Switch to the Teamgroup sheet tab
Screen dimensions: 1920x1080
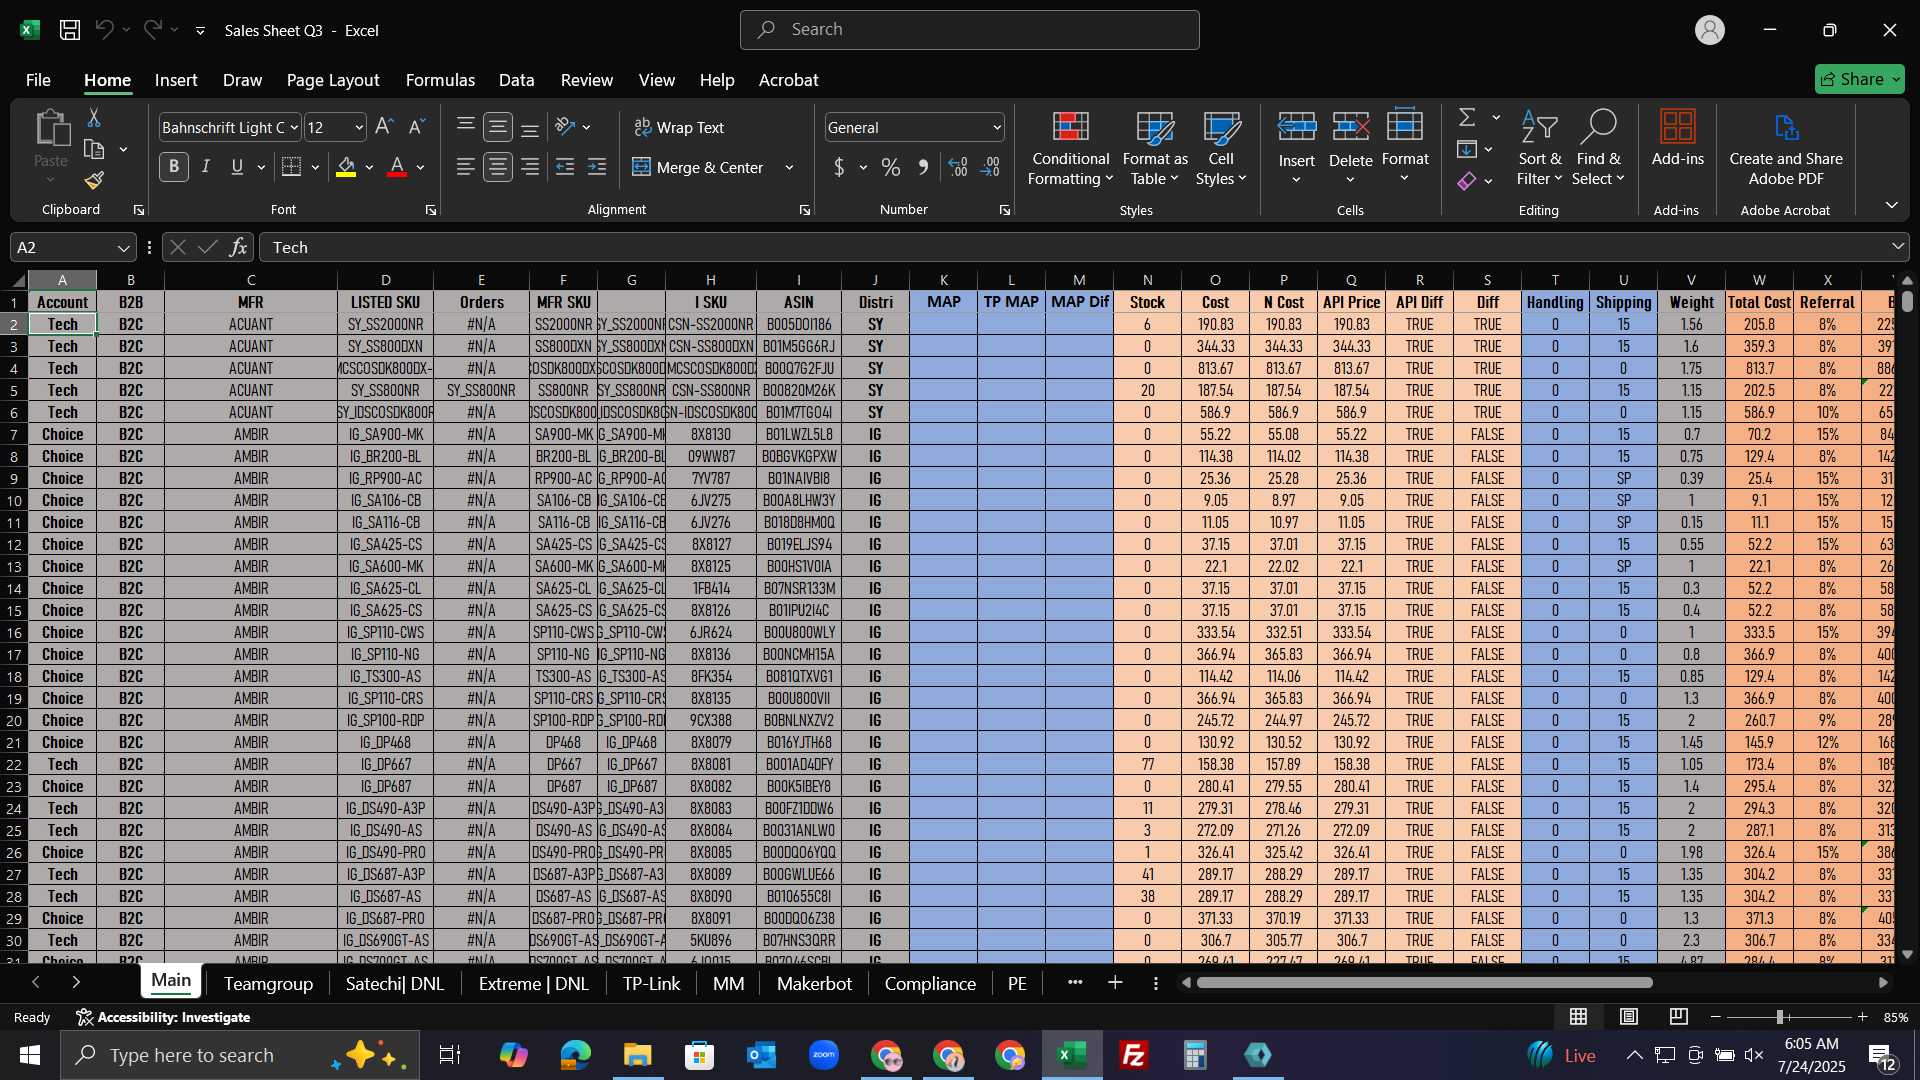[x=268, y=983]
